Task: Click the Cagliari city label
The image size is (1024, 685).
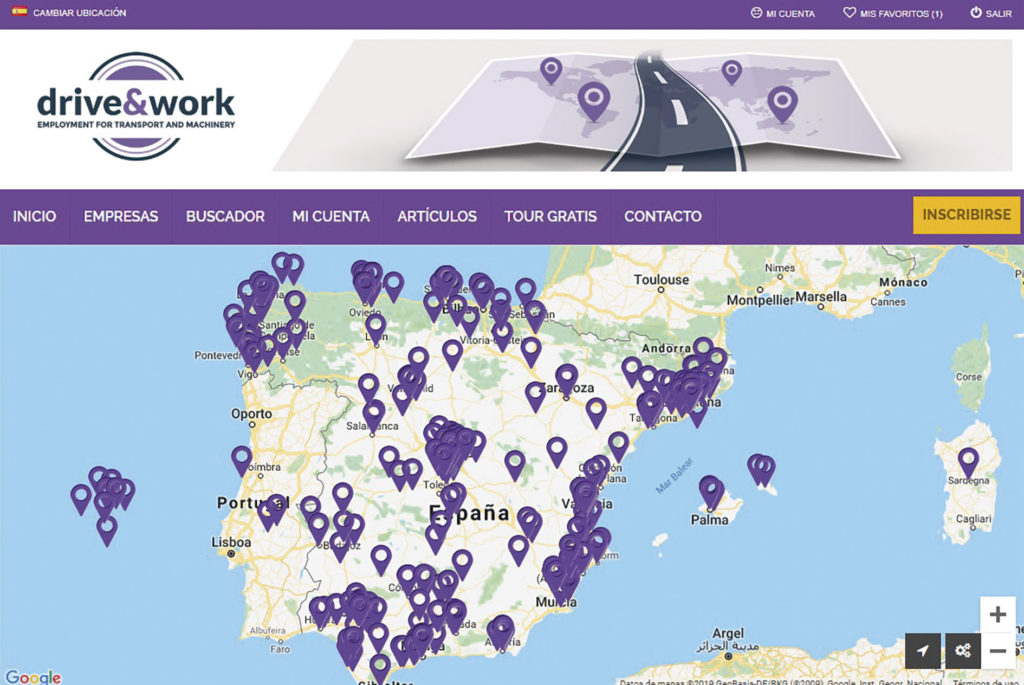Action: click(974, 518)
